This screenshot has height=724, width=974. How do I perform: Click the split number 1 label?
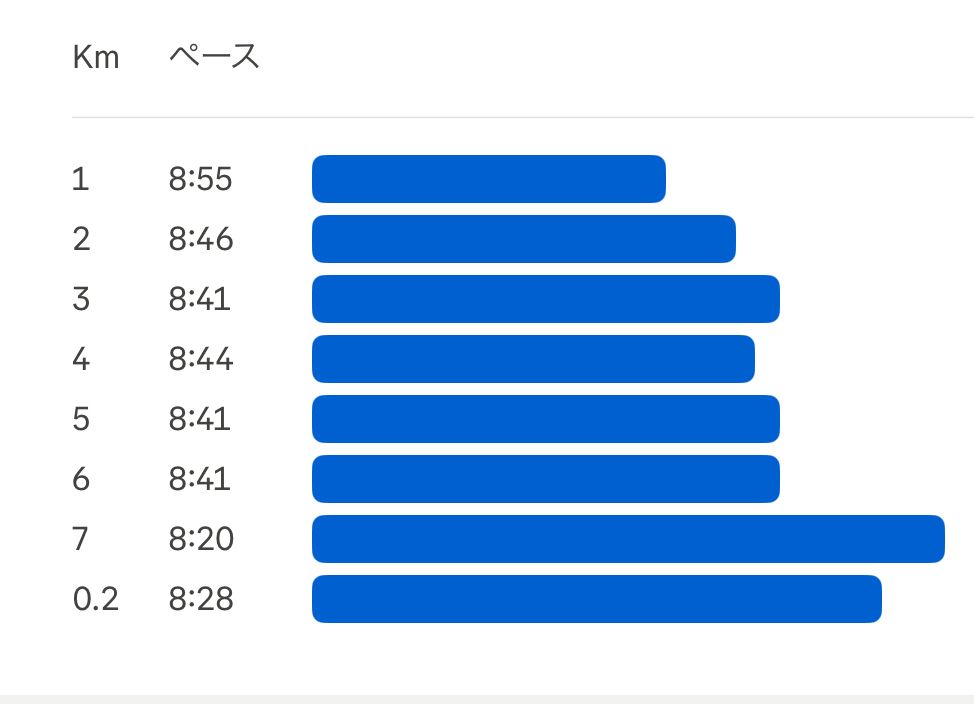(81, 179)
